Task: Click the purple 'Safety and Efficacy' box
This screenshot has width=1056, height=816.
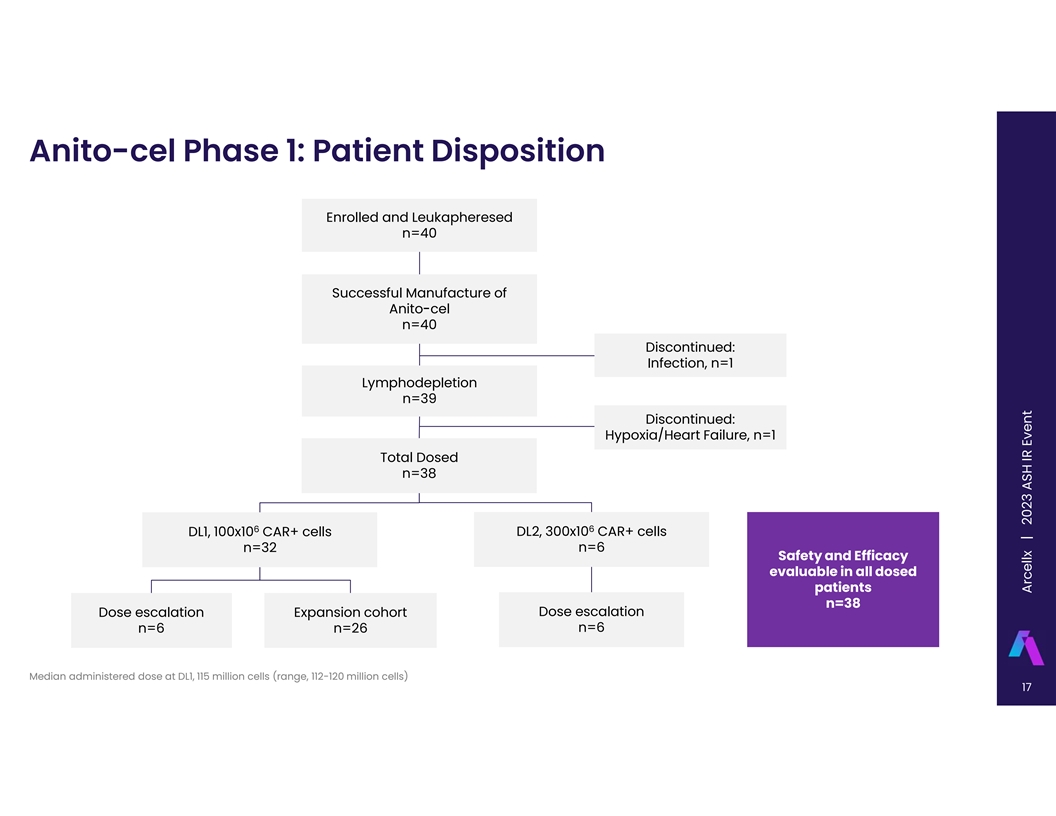Action: click(x=842, y=579)
